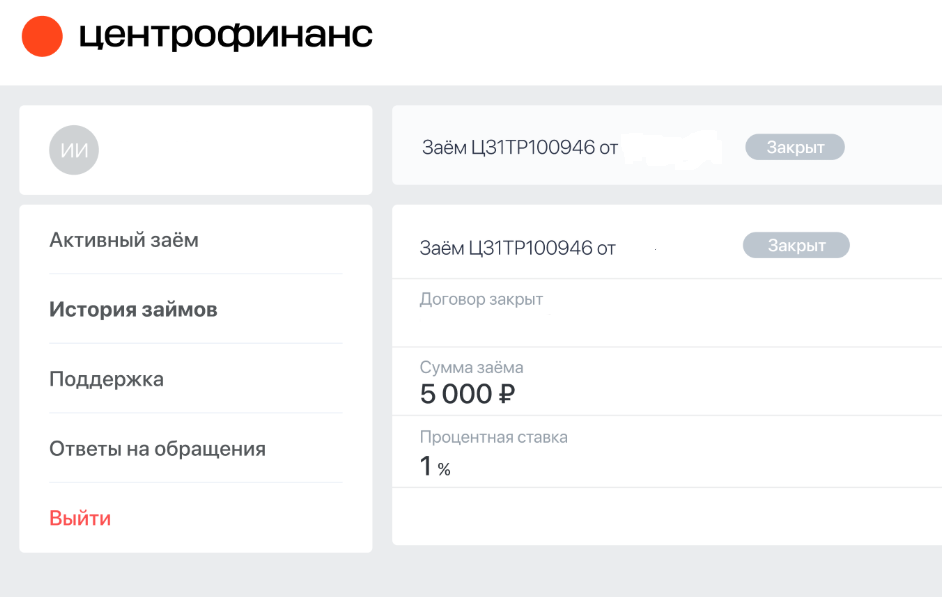
Task: Click the user profile card area
Action: (x=196, y=150)
